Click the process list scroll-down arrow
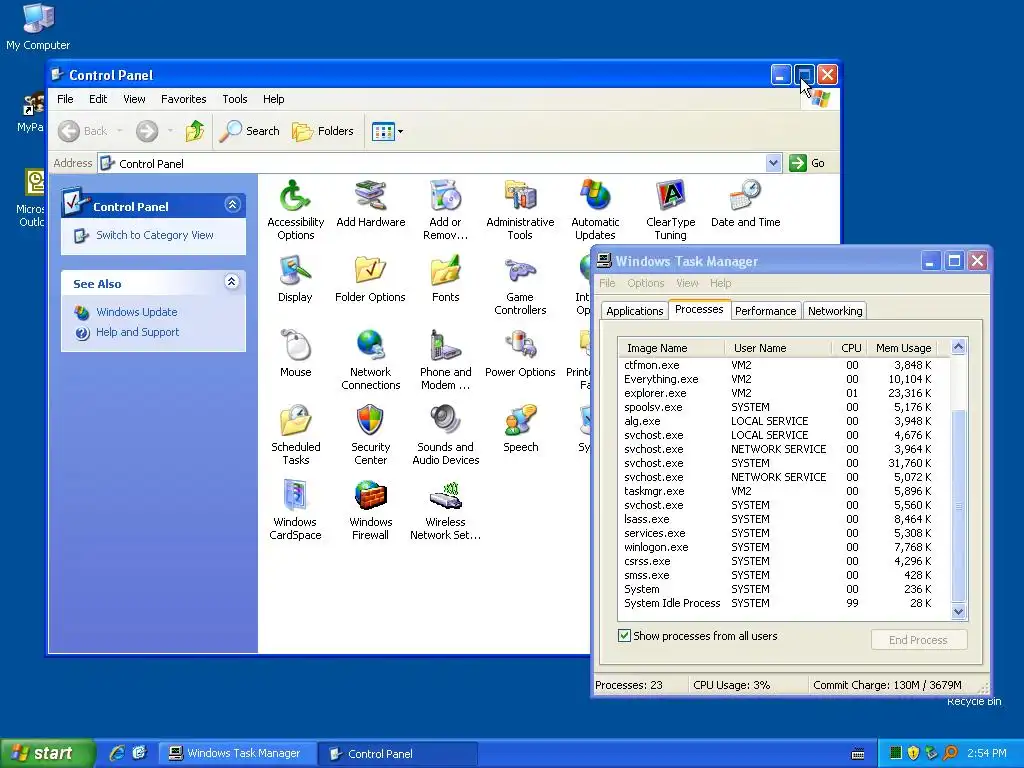The image size is (1024, 768). (x=958, y=612)
